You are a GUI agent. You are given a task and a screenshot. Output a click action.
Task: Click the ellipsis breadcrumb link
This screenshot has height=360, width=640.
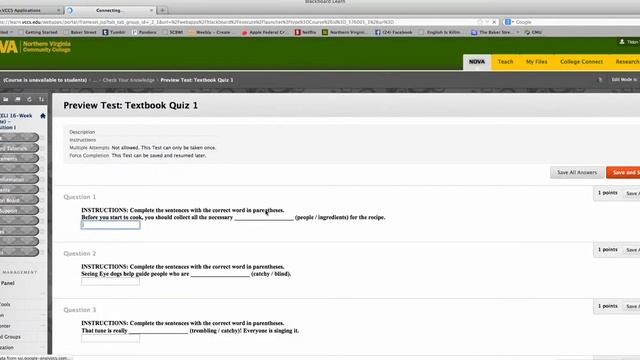(95, 80)
